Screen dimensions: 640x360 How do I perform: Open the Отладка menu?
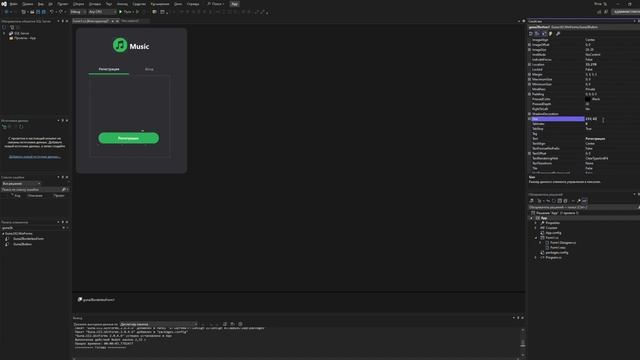(95, 4)
